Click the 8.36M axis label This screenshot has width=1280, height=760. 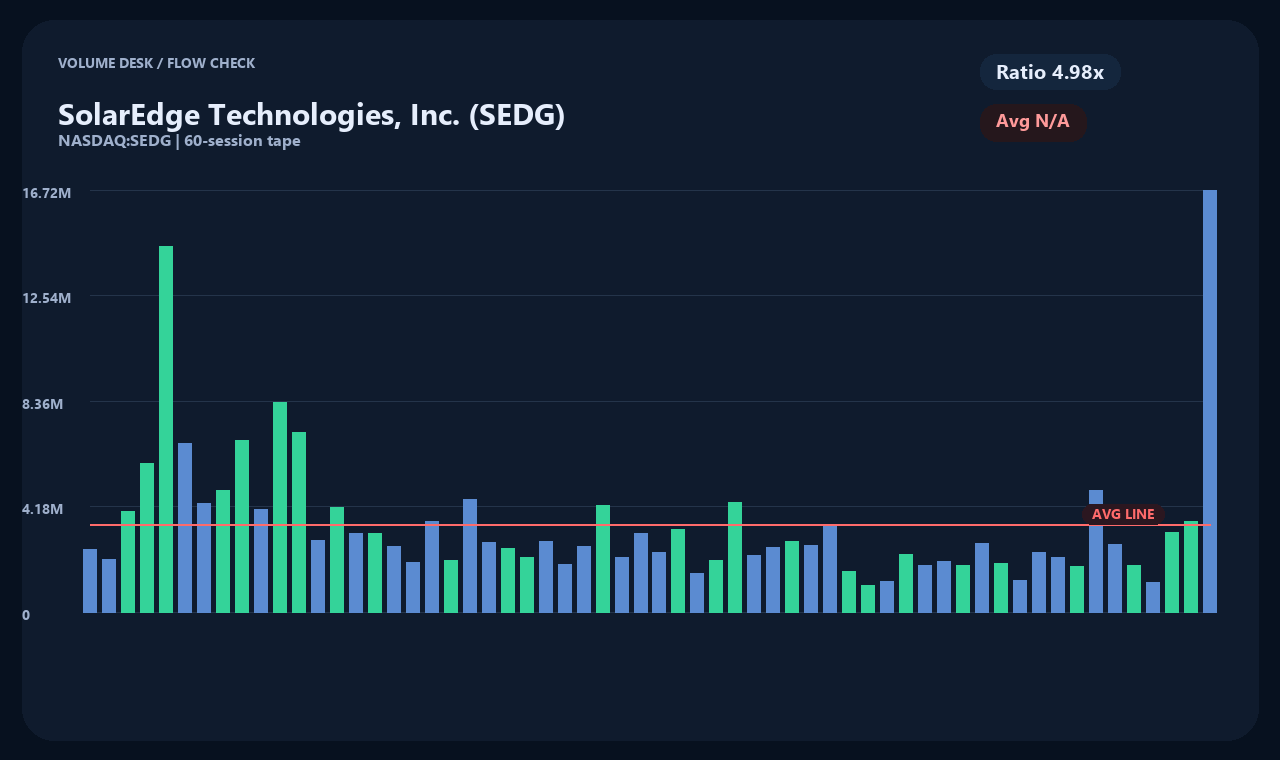coord(43,404)
